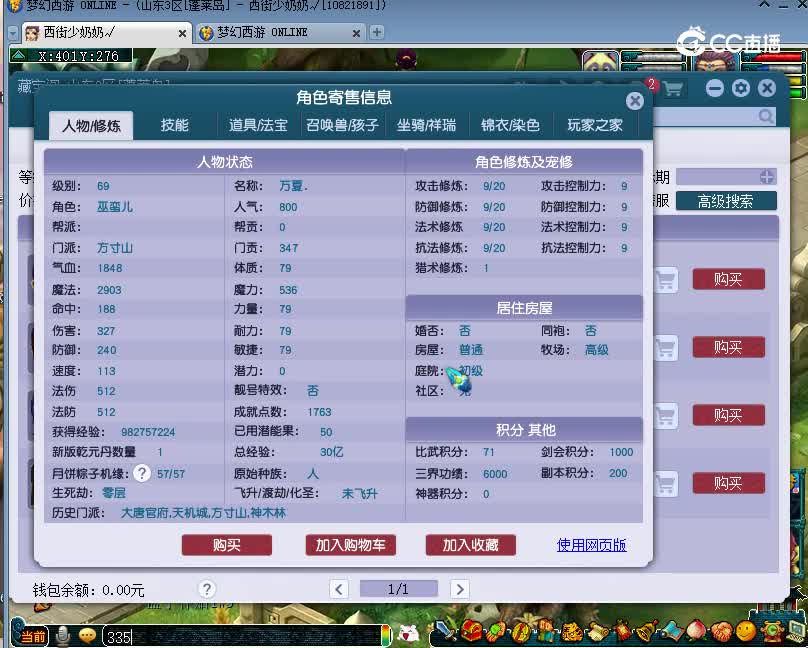Select the 人物/修炼 tab
808x648 pixels.
point(91,126)
